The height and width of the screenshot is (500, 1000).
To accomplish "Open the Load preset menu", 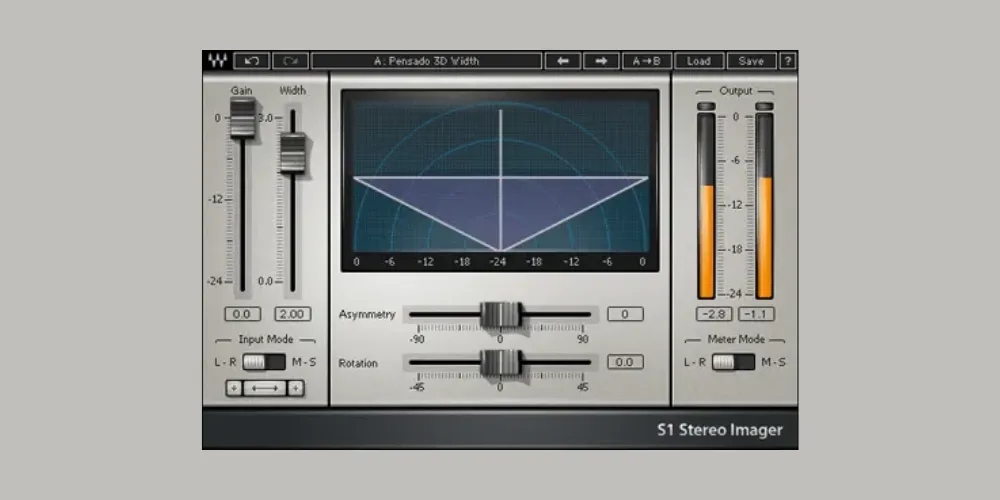I will (699, 61).
